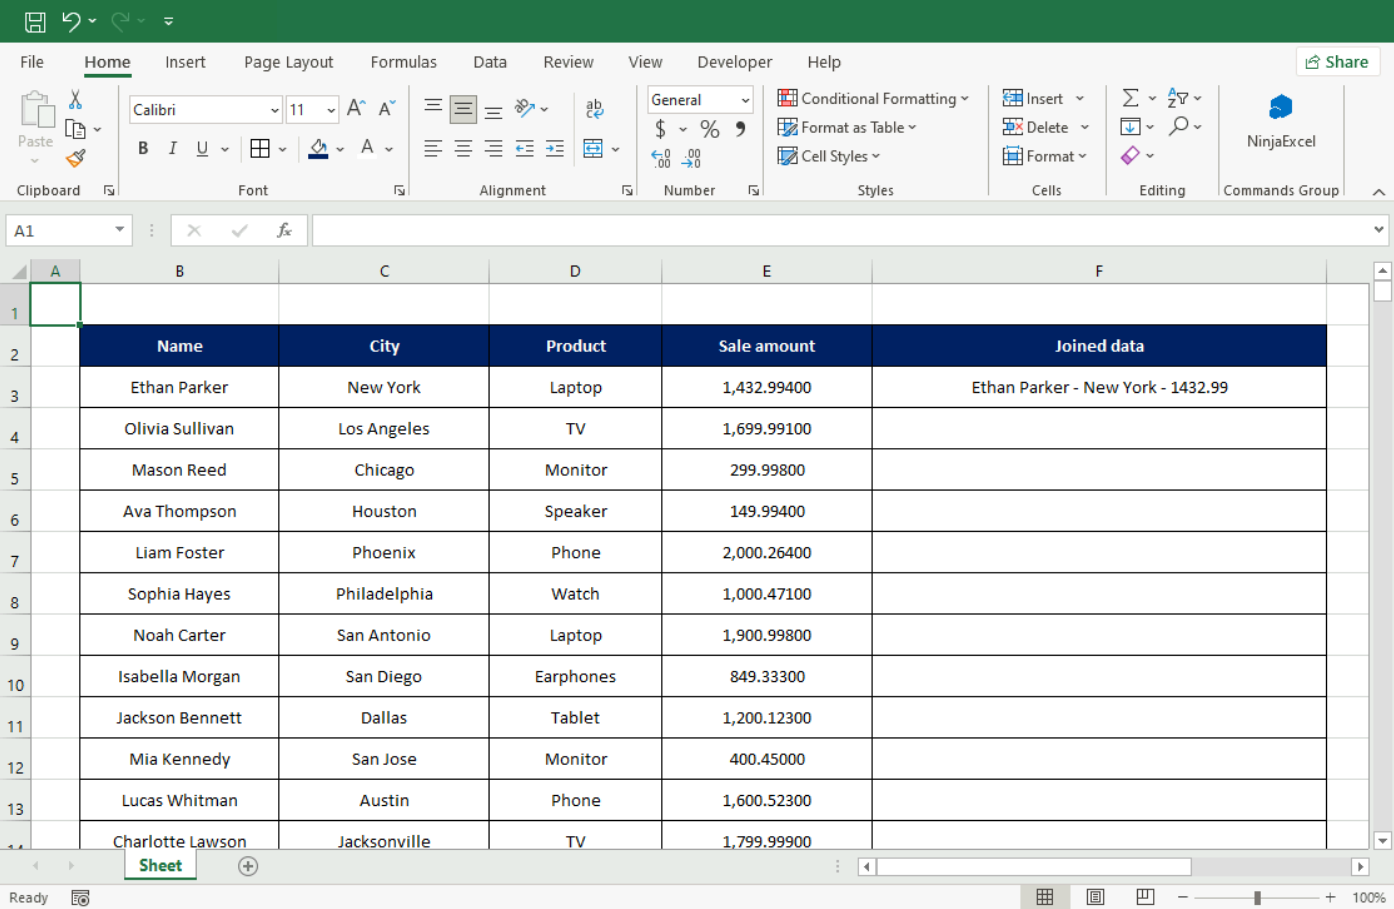The height and width of the screenshot is (909, 1394).
Task: Expand the Borders dropdown arrow
Action: pyautogui.click(x=283, y=149)
